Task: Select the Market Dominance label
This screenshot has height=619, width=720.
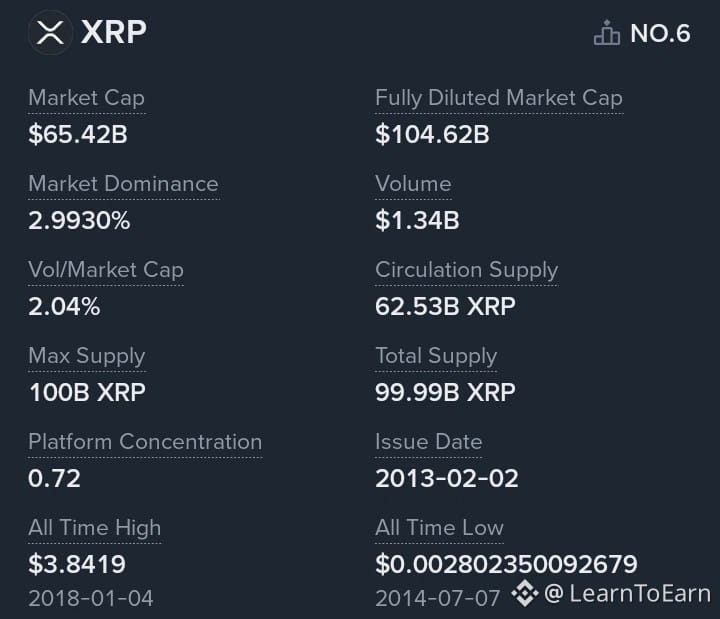Action: pos(123,184)
